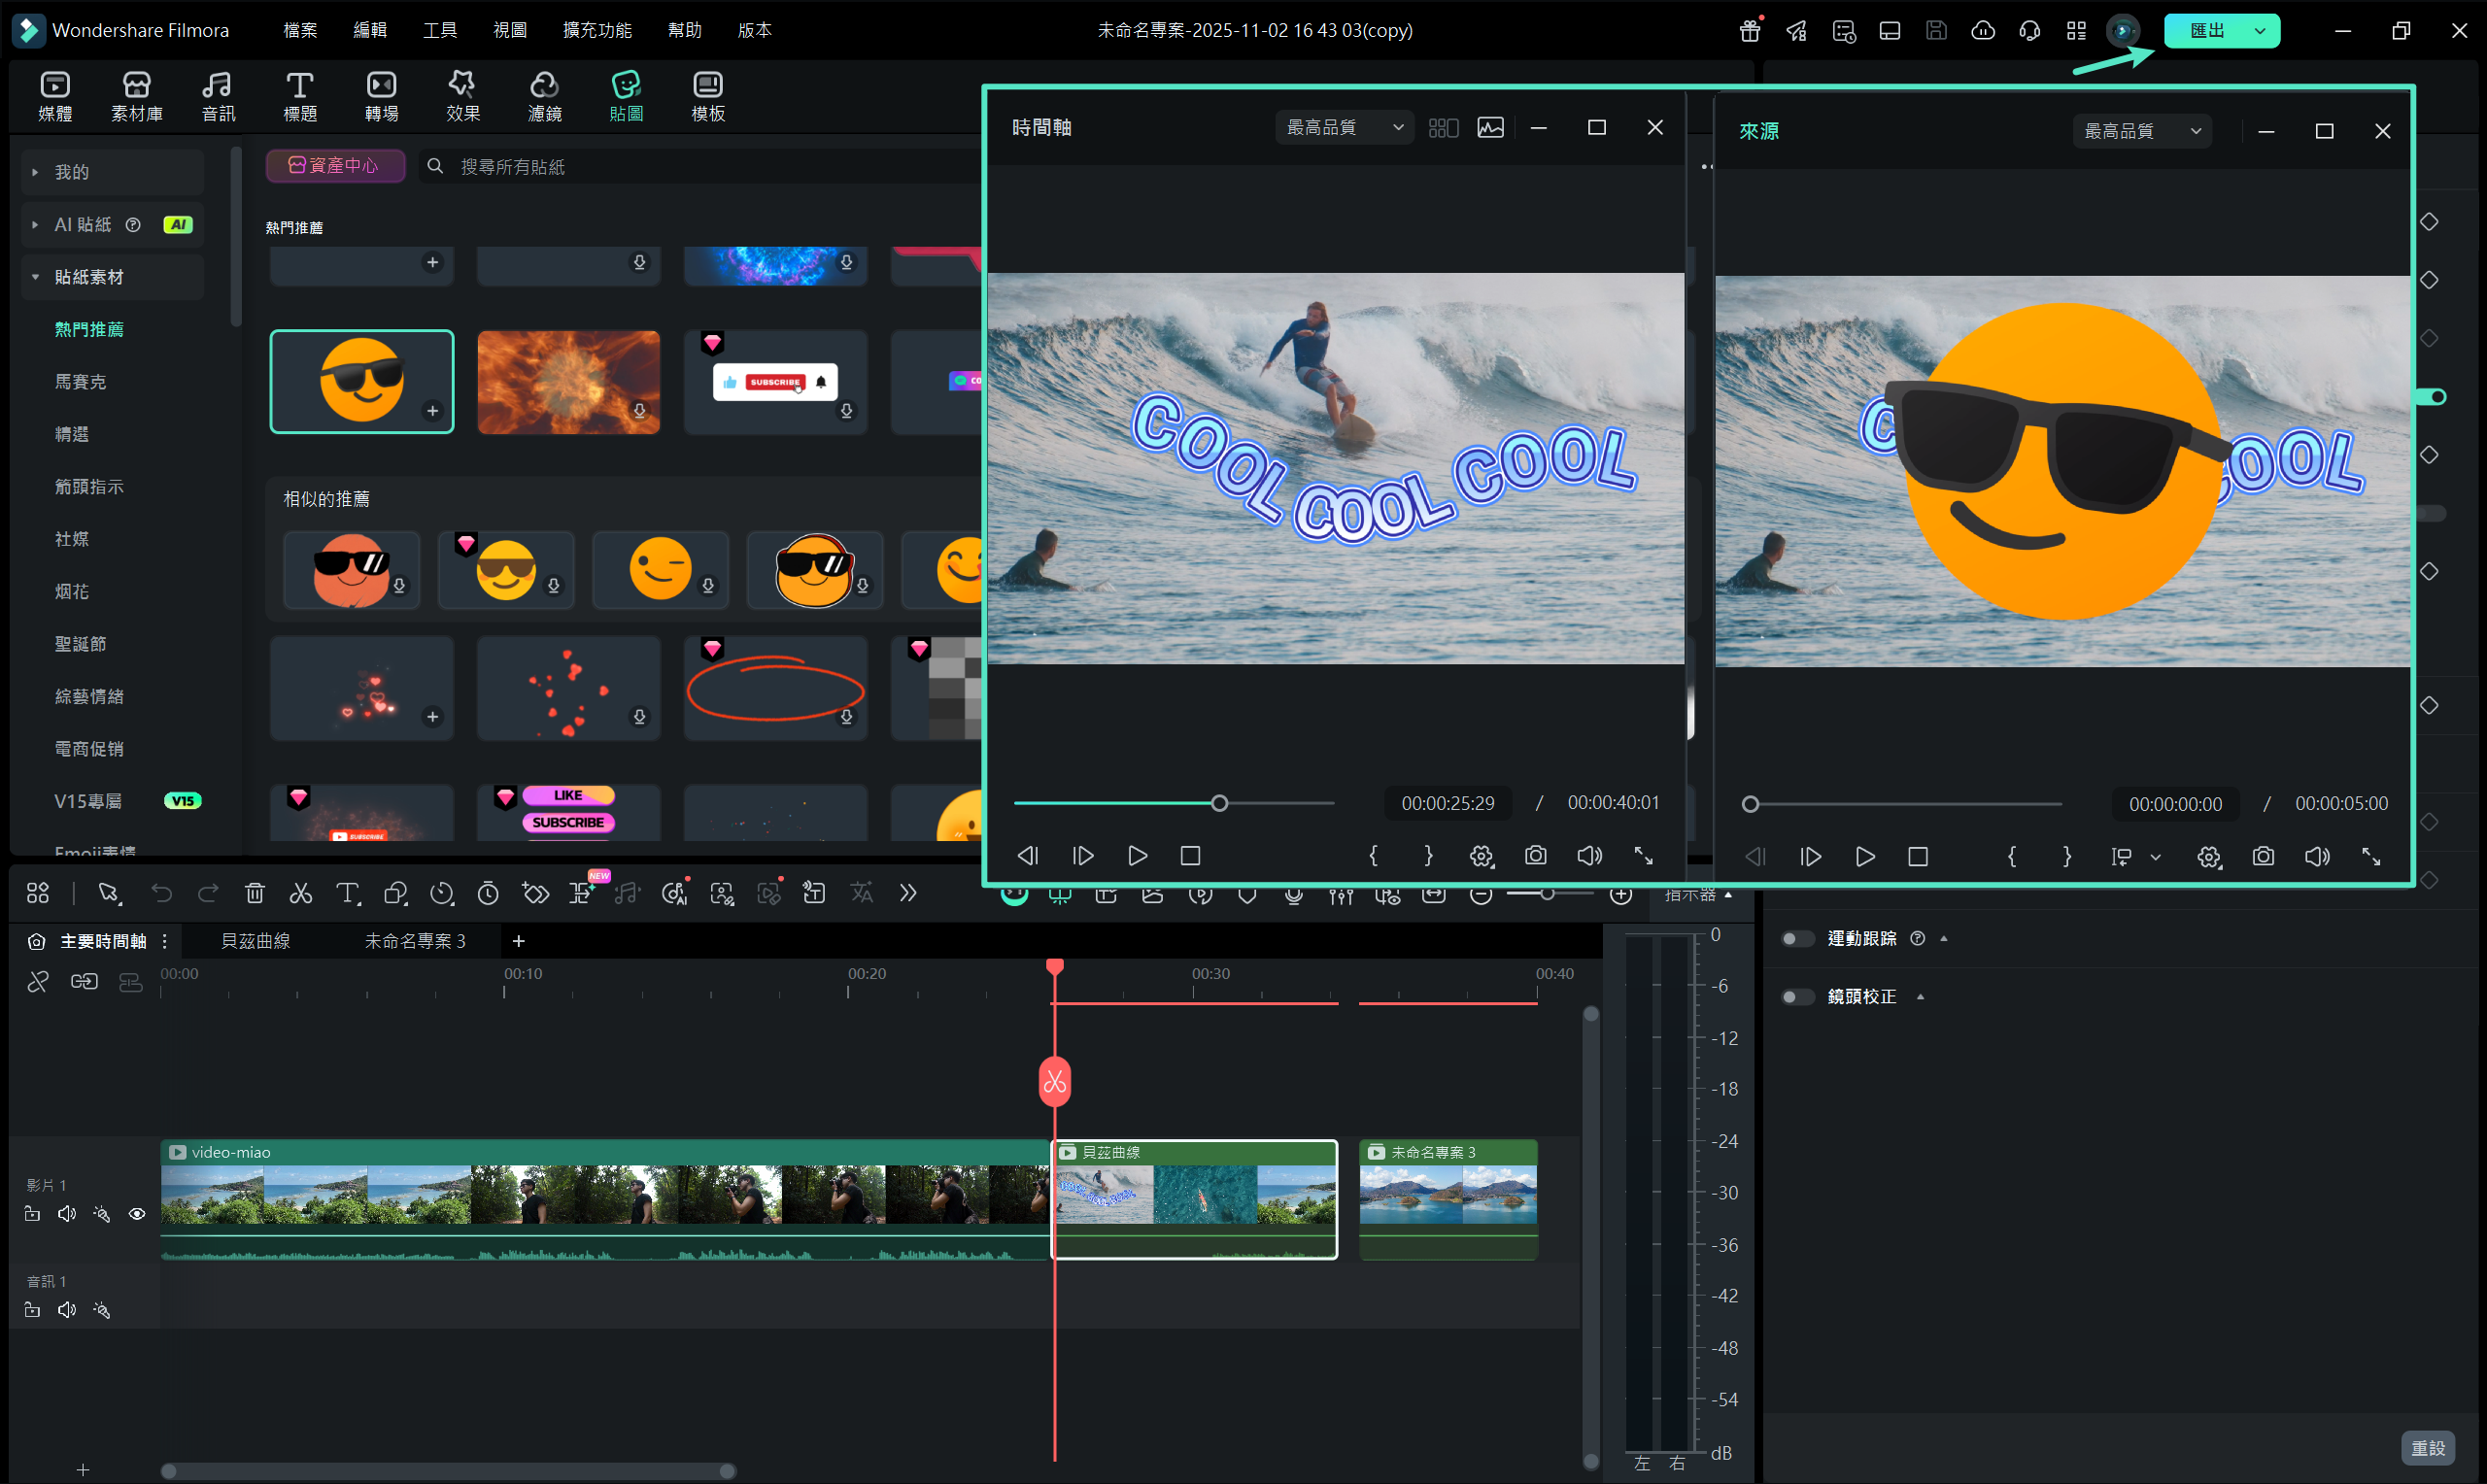
Task: Take snapshot in the 時間軸 preview
Action: coord(1535,856)
